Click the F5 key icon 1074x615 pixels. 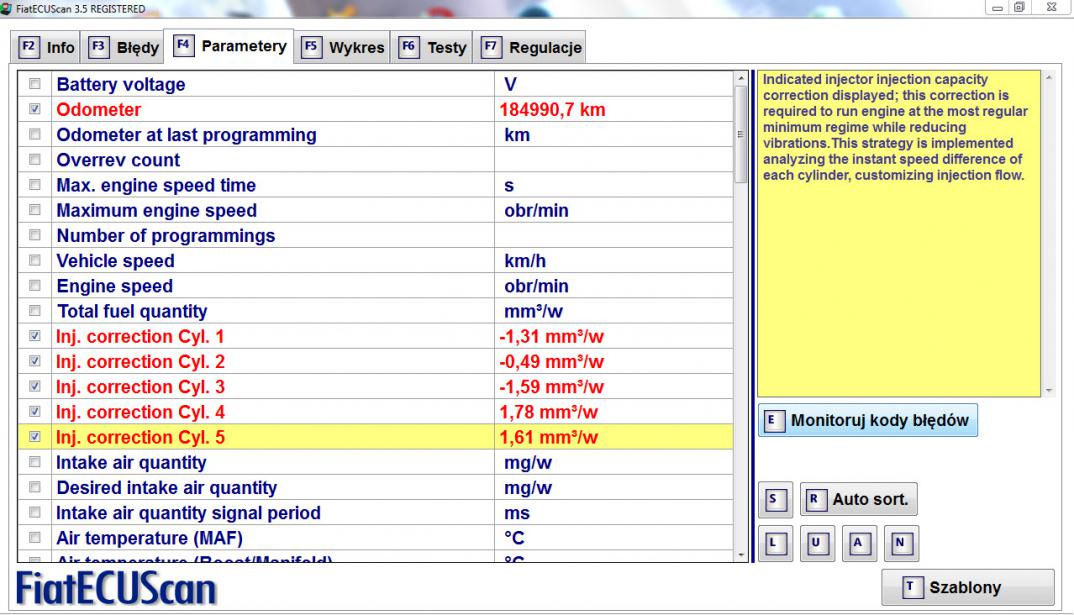[x=311, y=47]
